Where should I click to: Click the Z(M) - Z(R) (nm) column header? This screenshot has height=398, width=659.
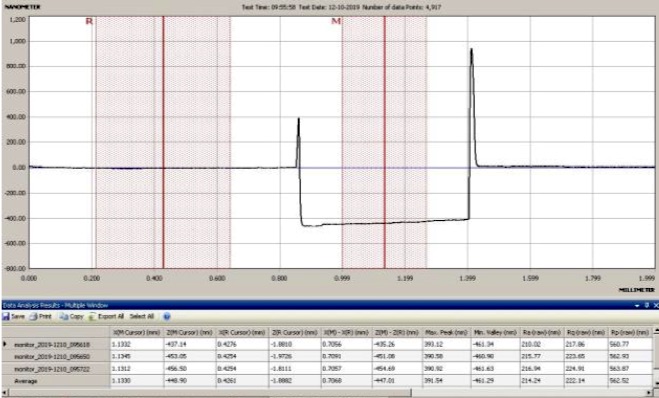[396, 332]
